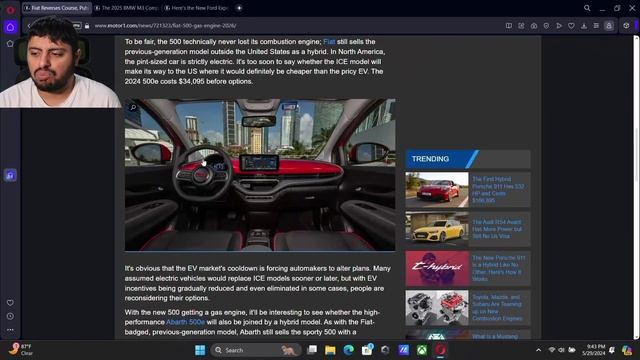The width and height of the screenshot is (640, 360).
Task: Open the taskbar clock showing 9:43 PM
Action: (593, 350)
